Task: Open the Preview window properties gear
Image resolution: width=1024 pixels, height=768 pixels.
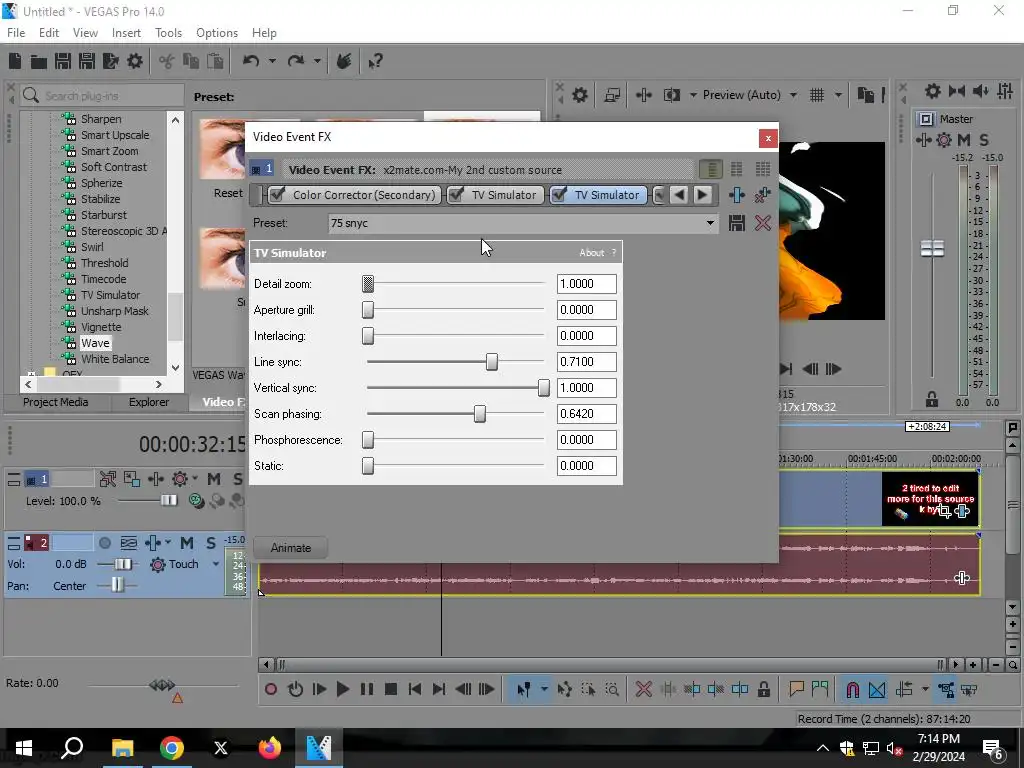Action: [x=579, y=95]
